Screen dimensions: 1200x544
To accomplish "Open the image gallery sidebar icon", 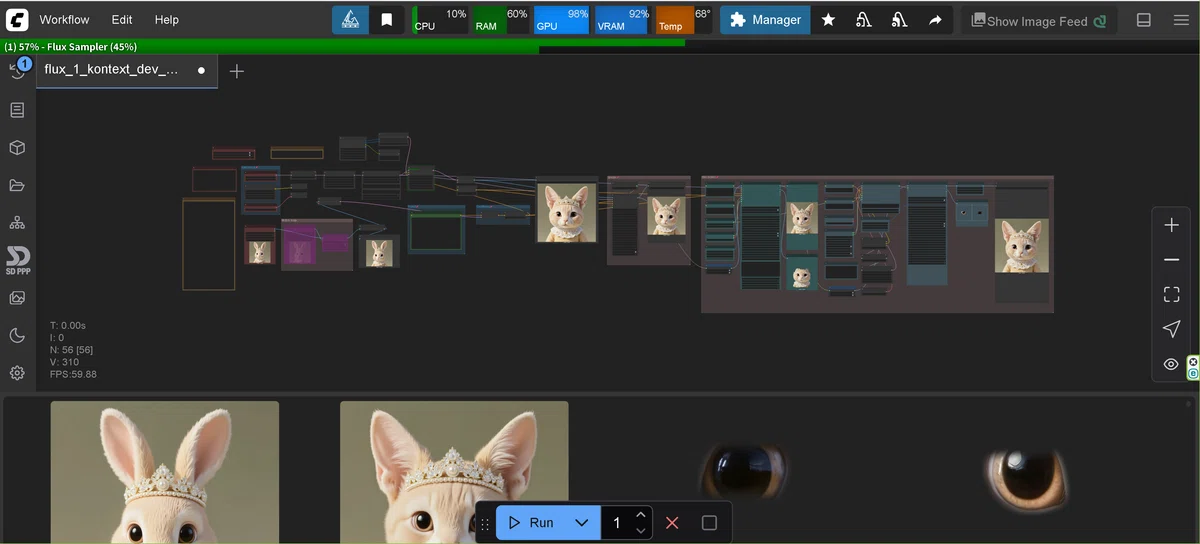I will (x=17, y=298).
